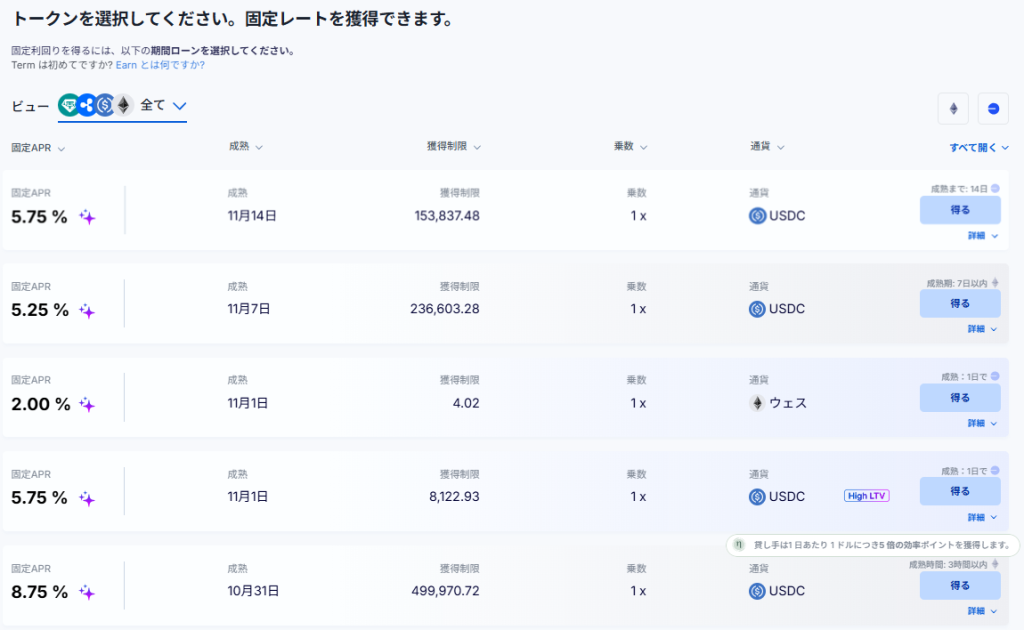Click the USDC coin icon in 11月14日 row
This screenshot has height=630, width=1024.
(757, 215)
